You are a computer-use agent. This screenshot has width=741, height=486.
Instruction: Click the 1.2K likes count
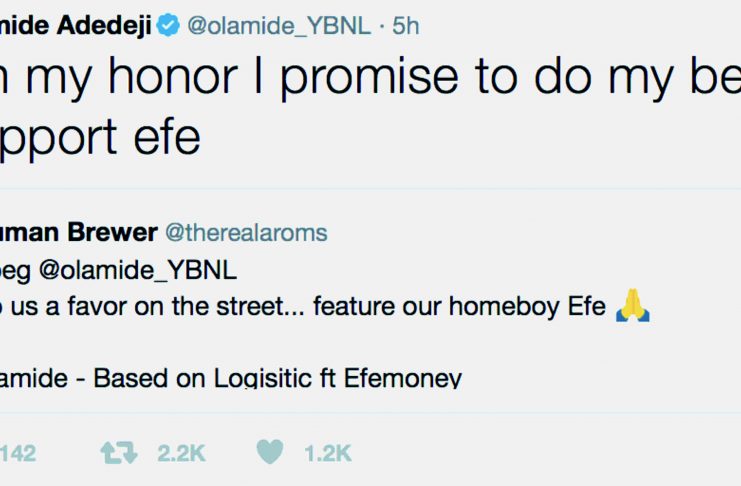tap(327, 453)
